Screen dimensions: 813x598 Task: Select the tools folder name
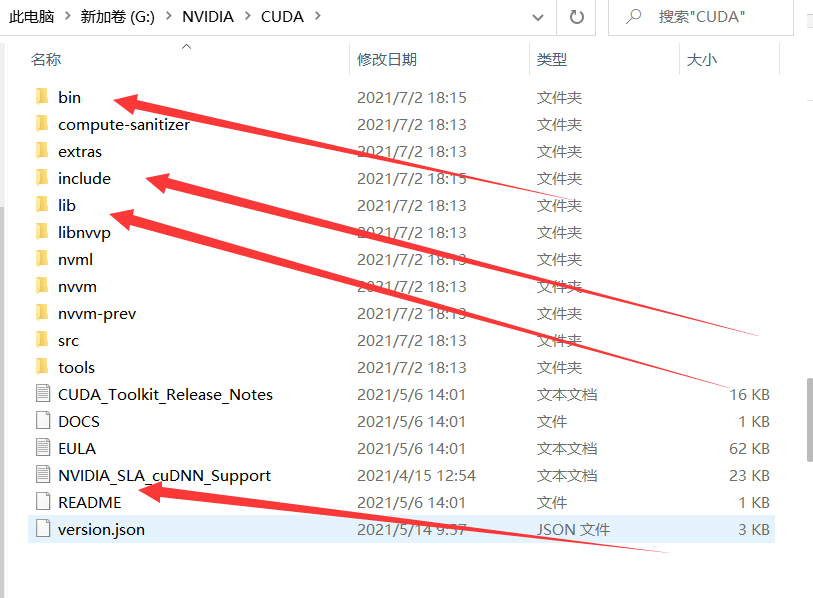click(76, 368)
